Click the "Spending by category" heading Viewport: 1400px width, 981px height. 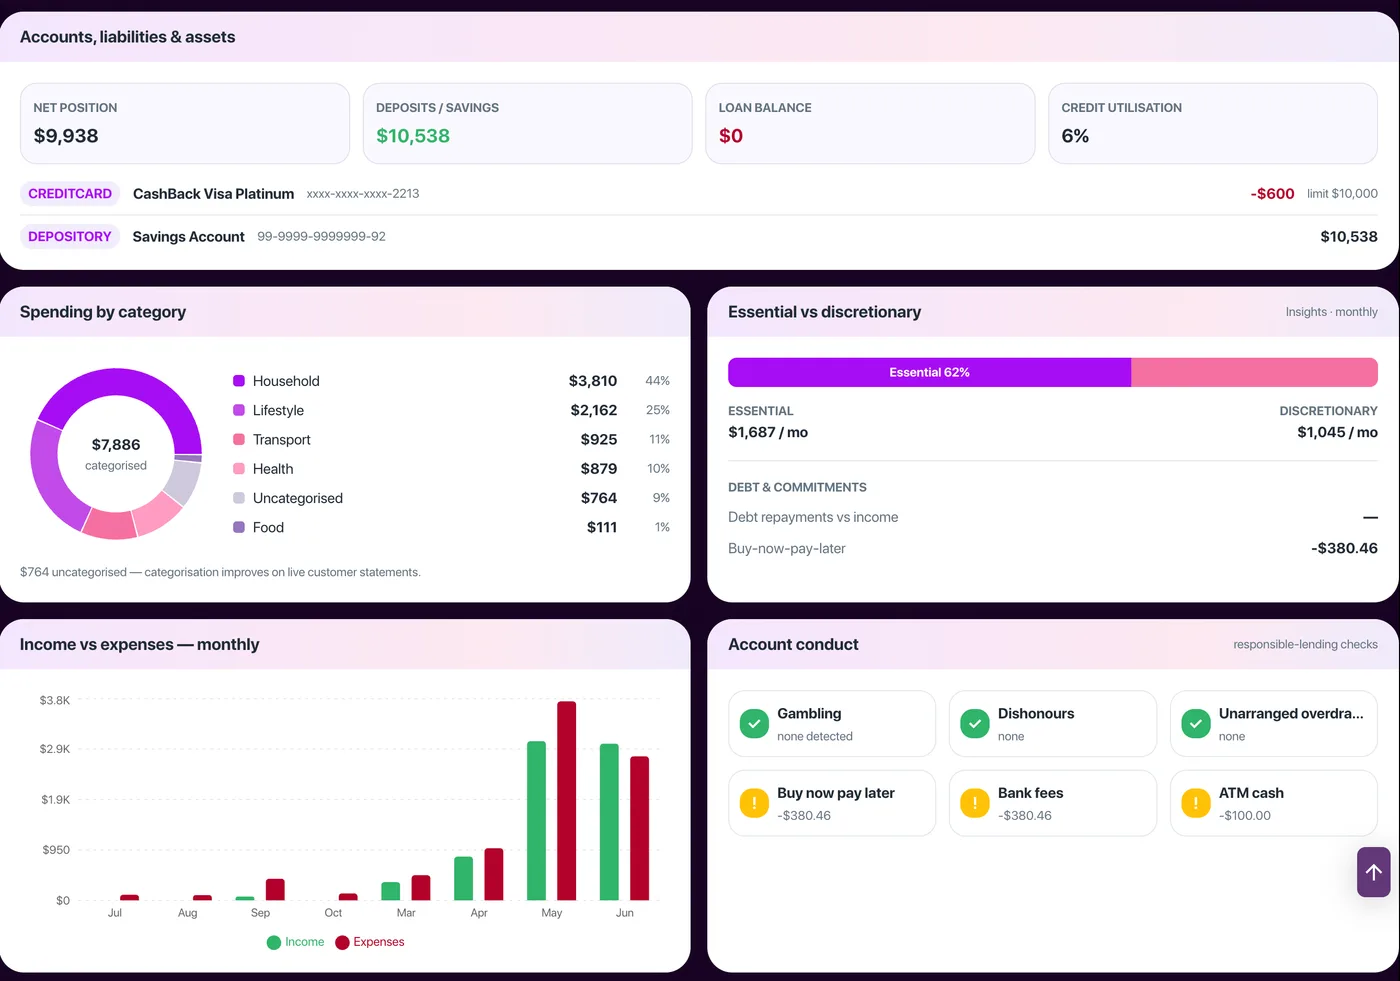(x=103, y=312)
